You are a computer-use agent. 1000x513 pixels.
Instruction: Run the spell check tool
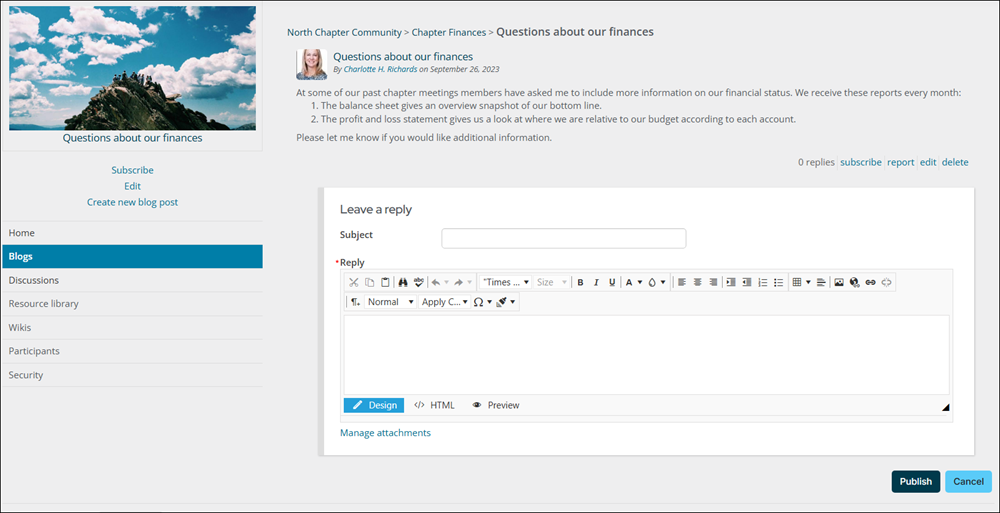tap(418, 282)
